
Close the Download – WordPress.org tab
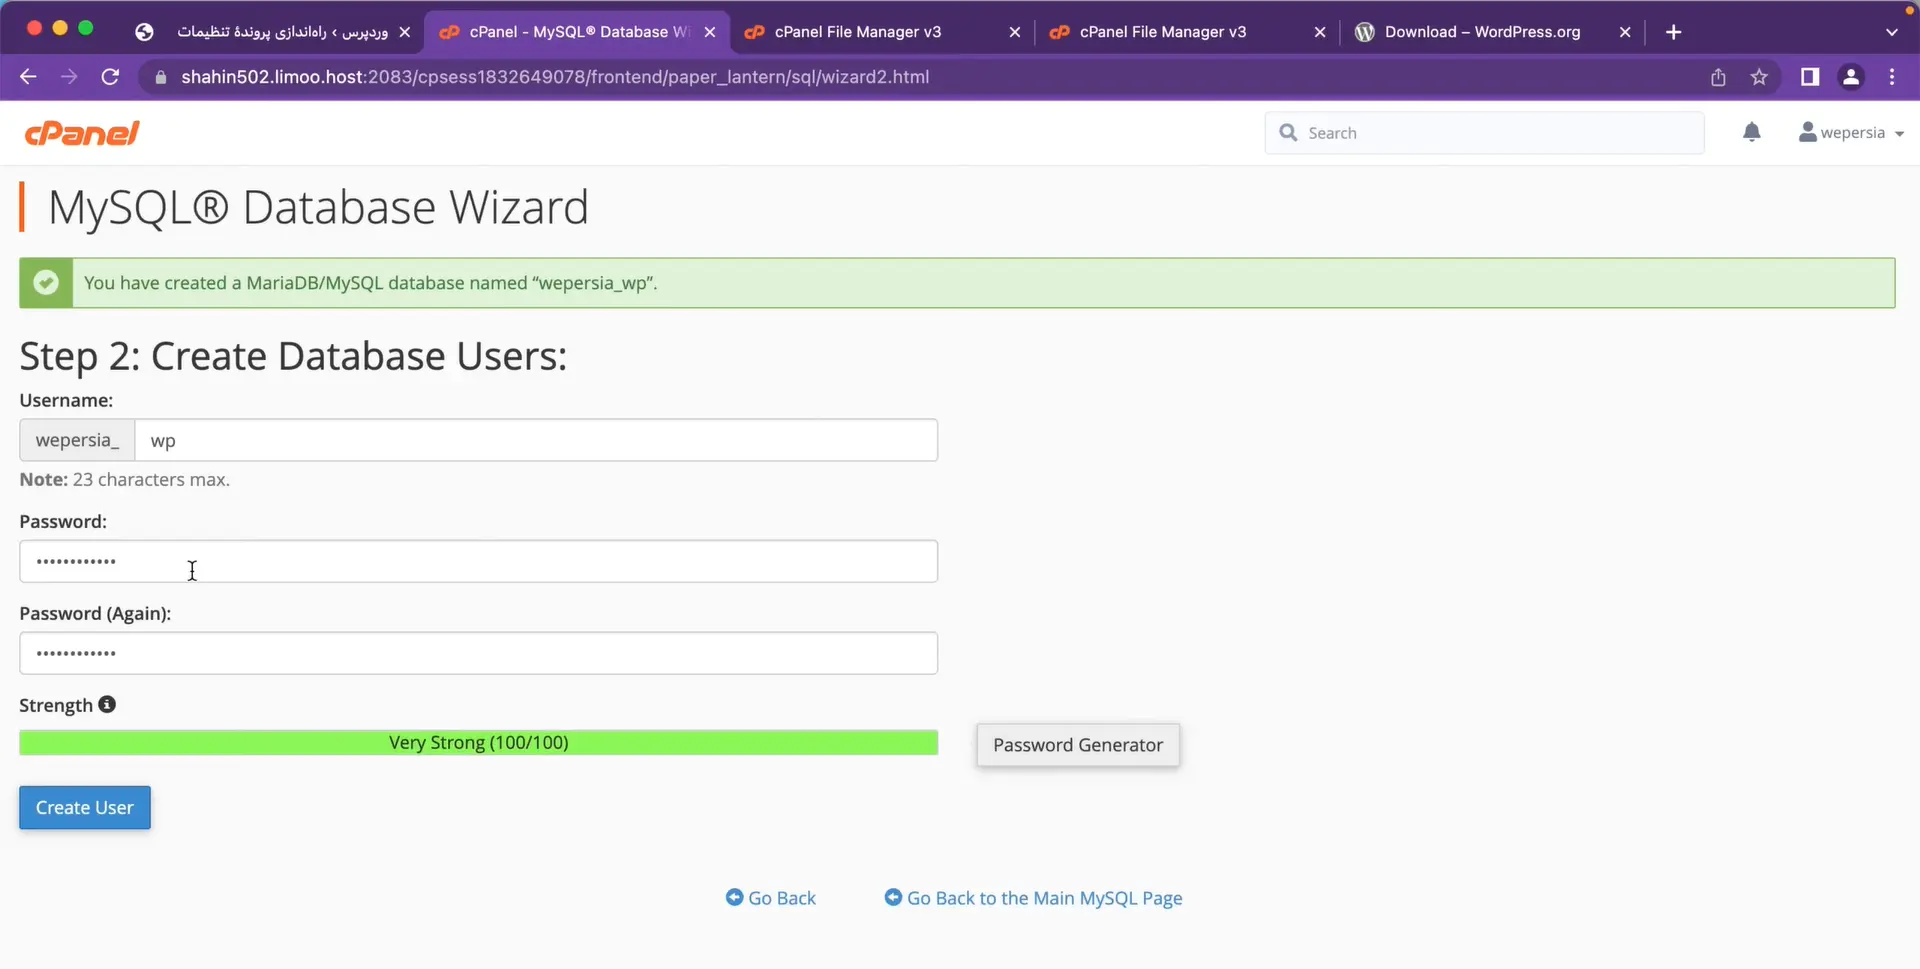[1625, 32]
